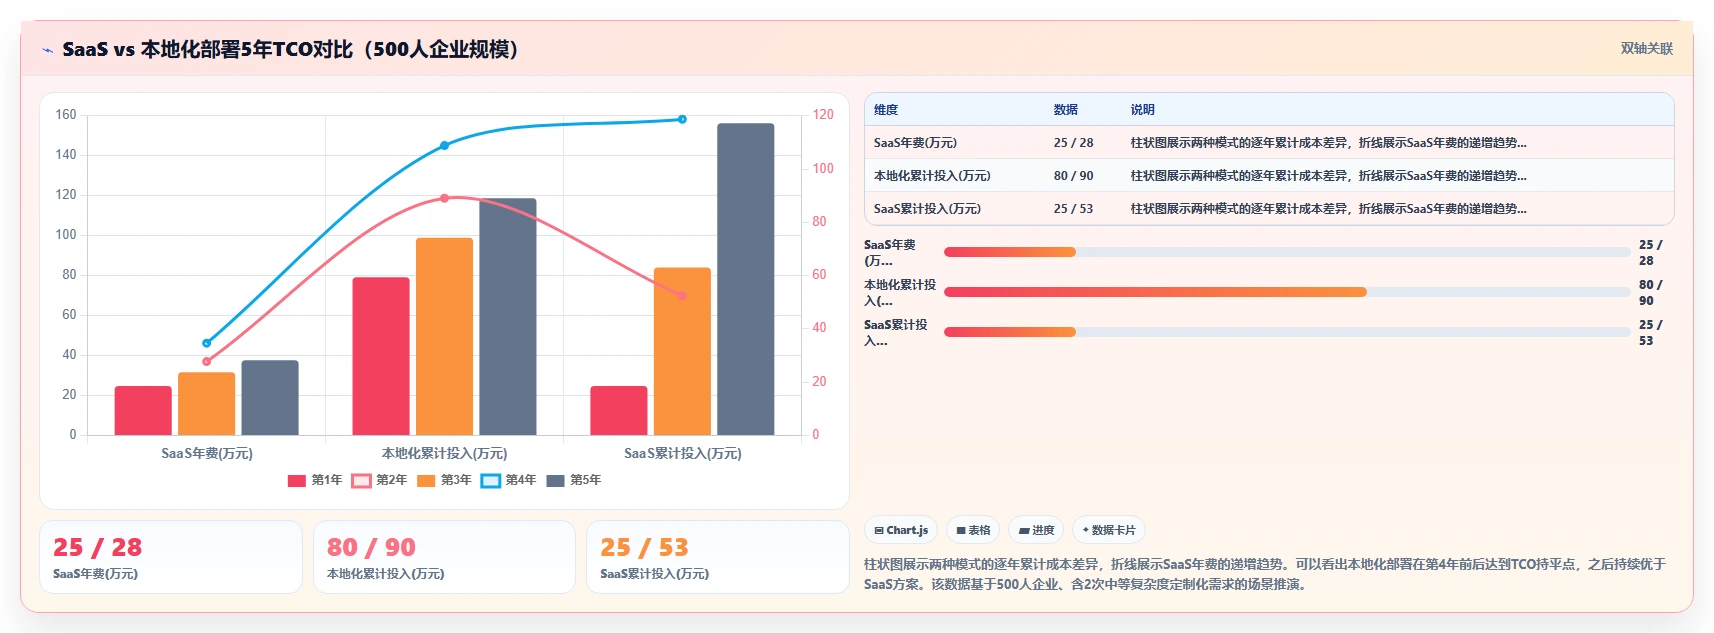The image size is (1714, 633).
Task: Open the 25 / 28 SaaS年费 stat card
Action: click(x=171, y=557)
